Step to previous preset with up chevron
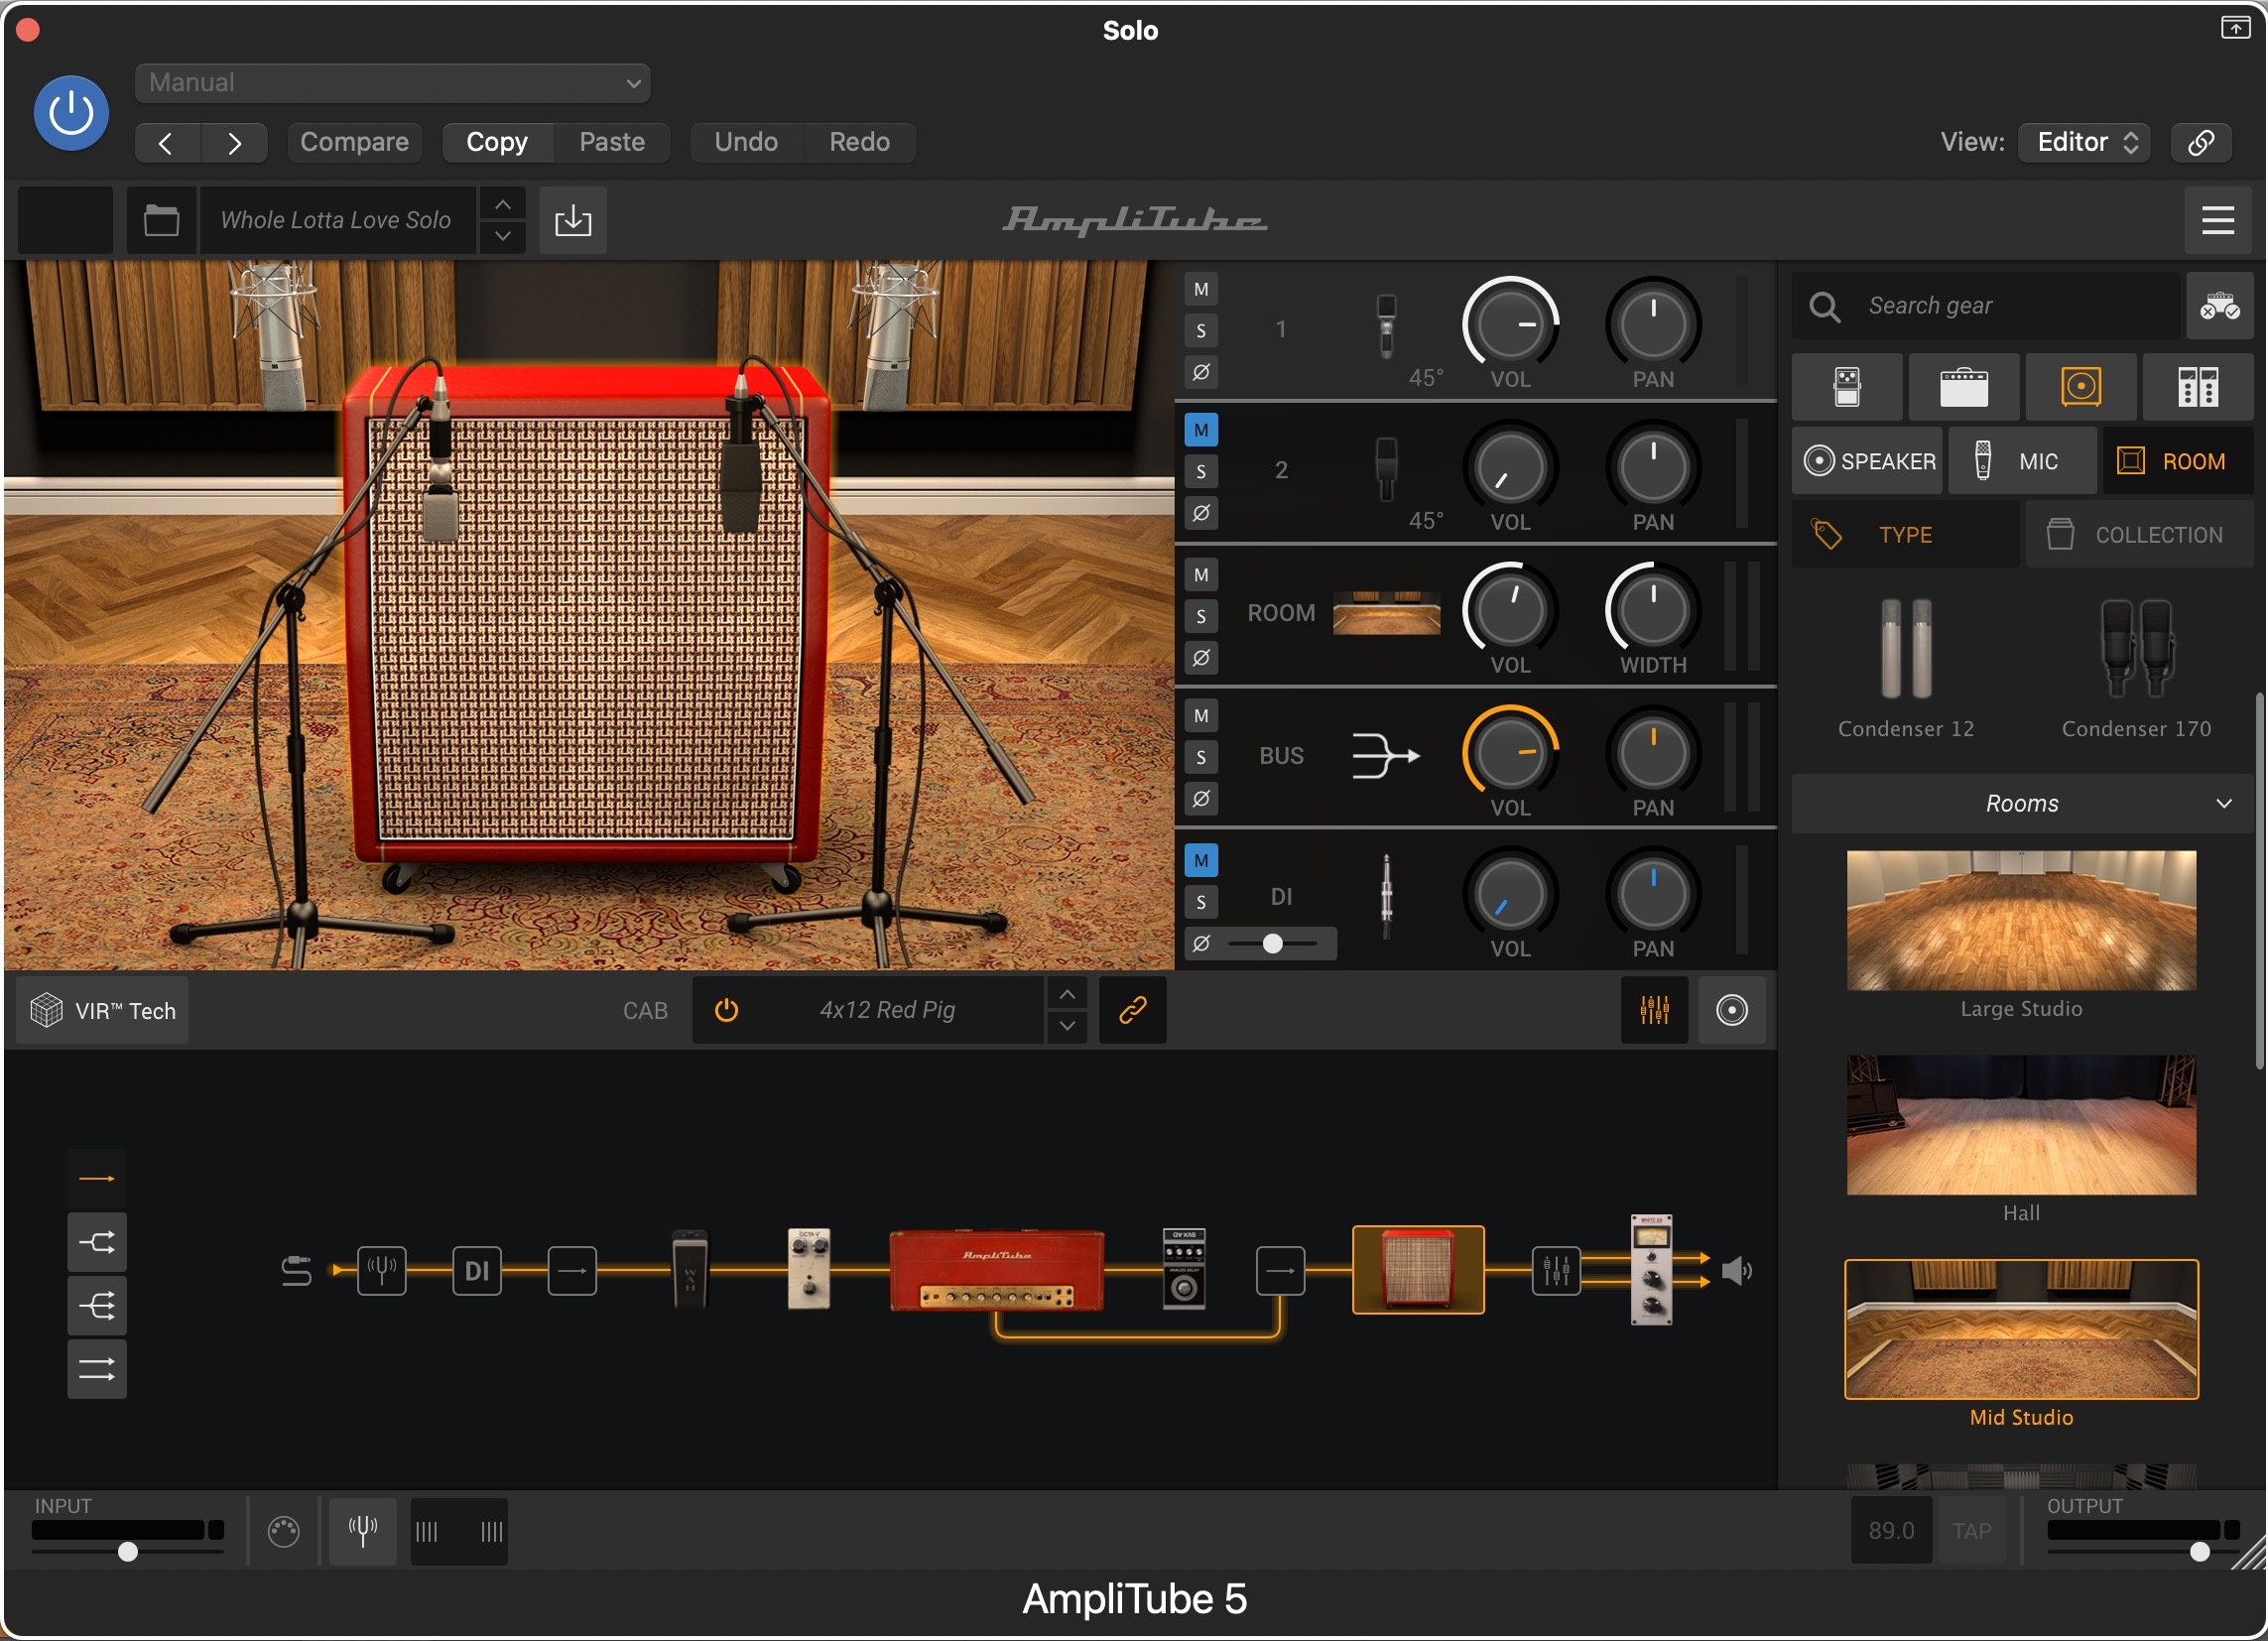The width and height of the screenshot is (2268, 1641). click(503, 204)
